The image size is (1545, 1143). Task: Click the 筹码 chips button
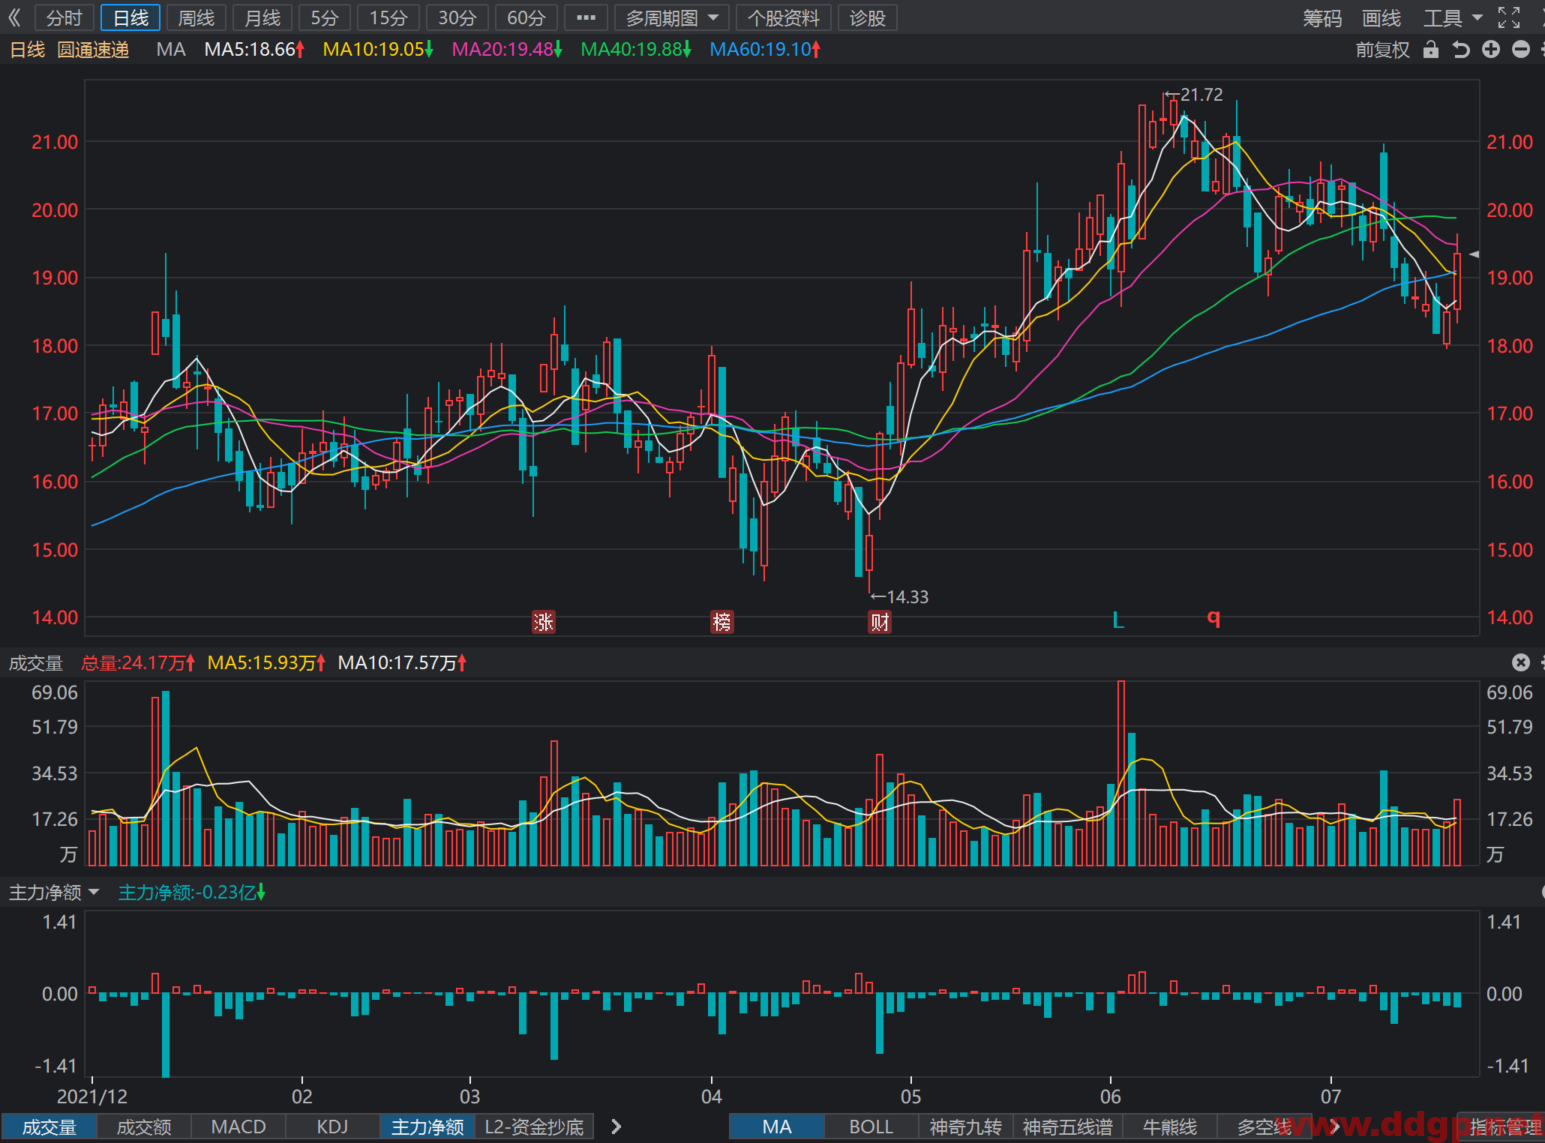(x=1322, y=18)
